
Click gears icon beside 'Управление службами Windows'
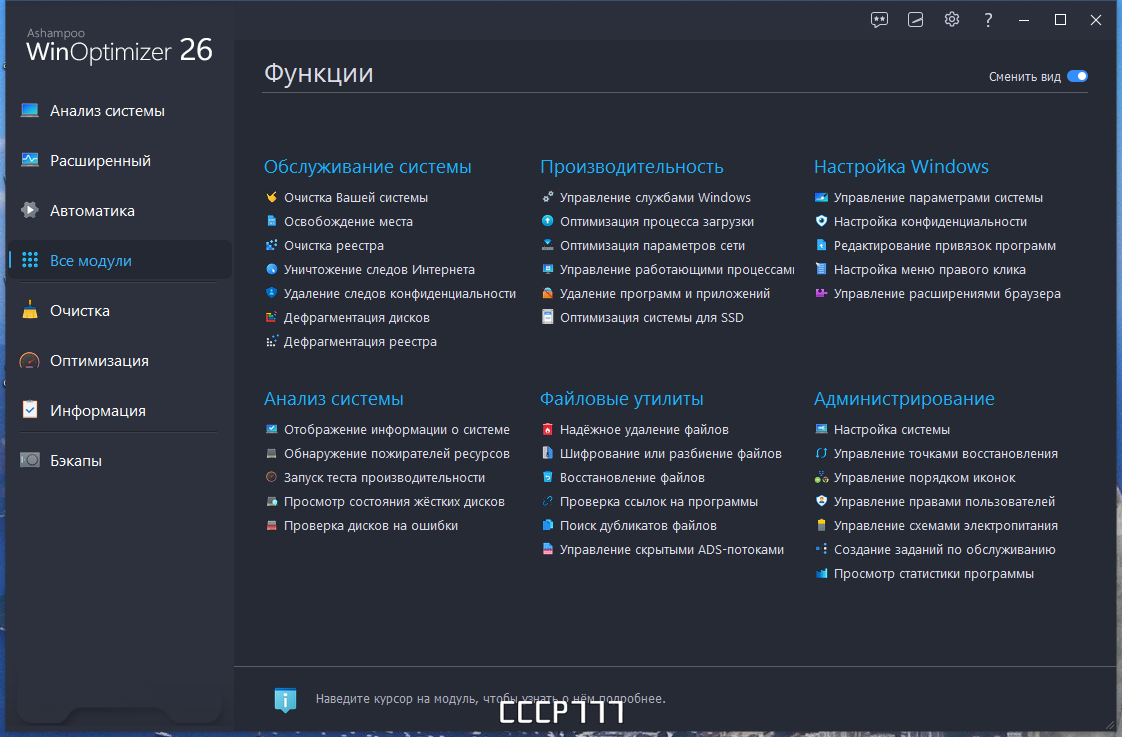pyautogui.click(x=547, y=197)
